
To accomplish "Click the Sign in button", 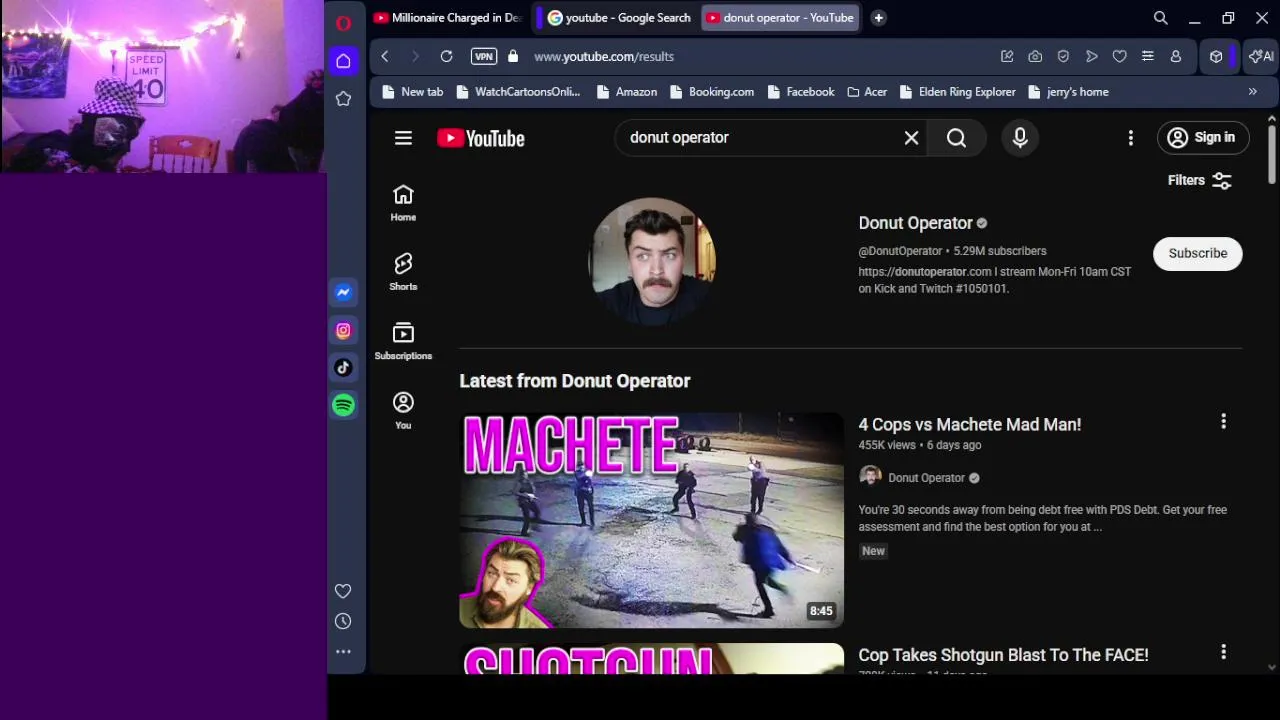I will (x=1202, y=138).
